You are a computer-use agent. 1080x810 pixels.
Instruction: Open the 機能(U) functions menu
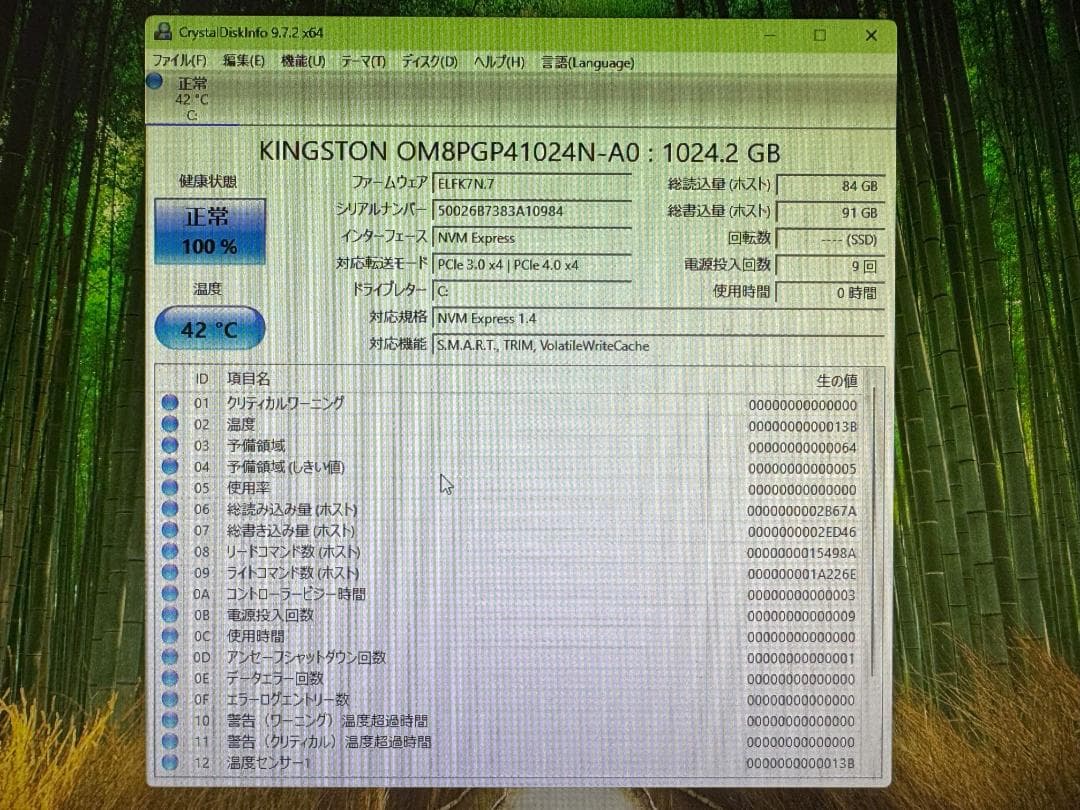tap(303, 61)
